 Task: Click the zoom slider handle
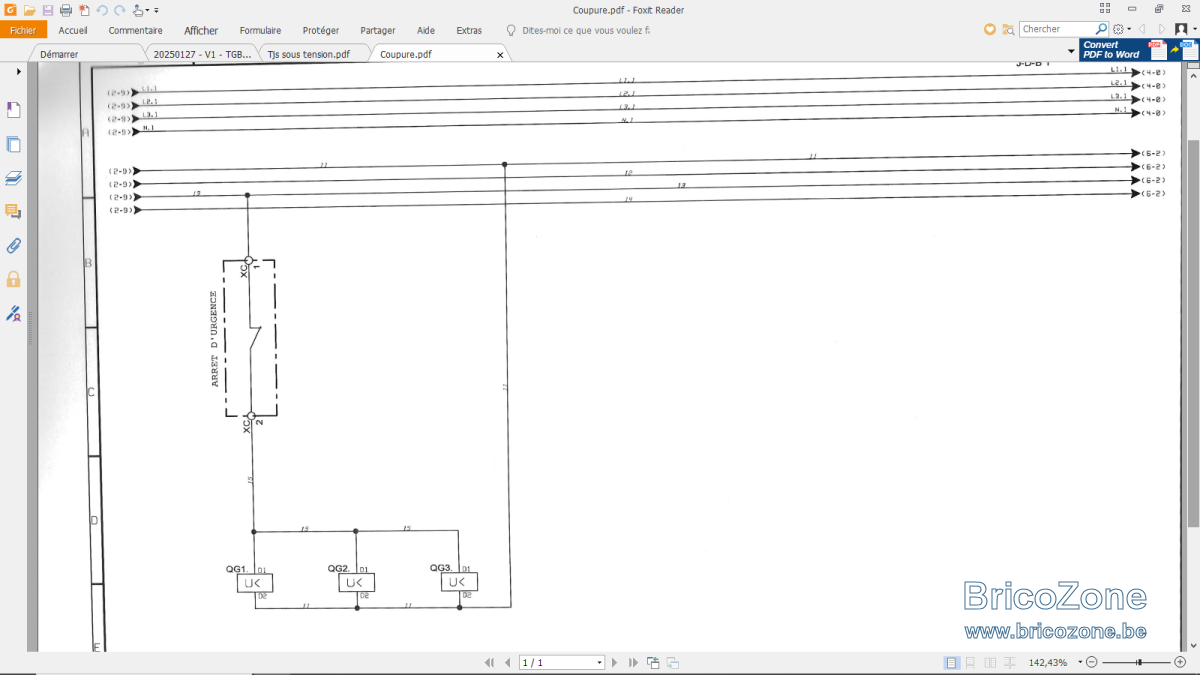pyautogui.click(x=1139, y=663)
